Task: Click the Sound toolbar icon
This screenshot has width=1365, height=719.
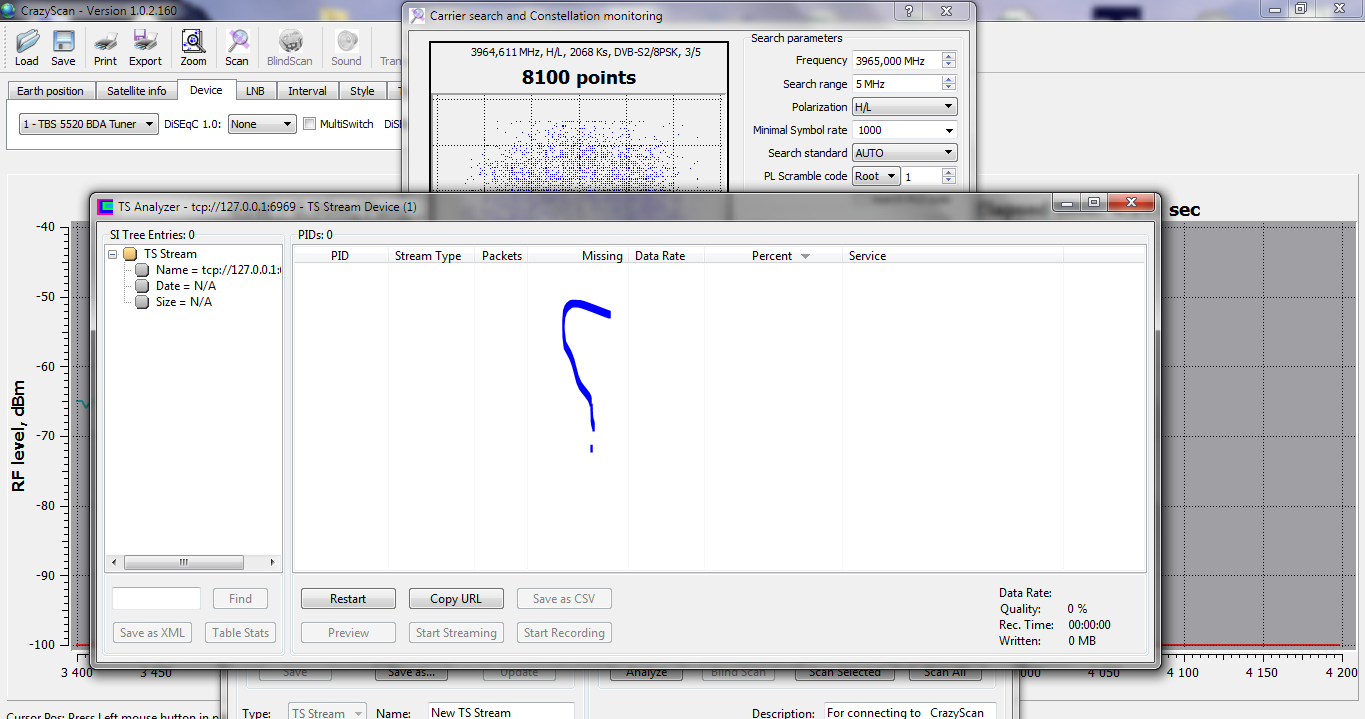Action: coord(346,42)
